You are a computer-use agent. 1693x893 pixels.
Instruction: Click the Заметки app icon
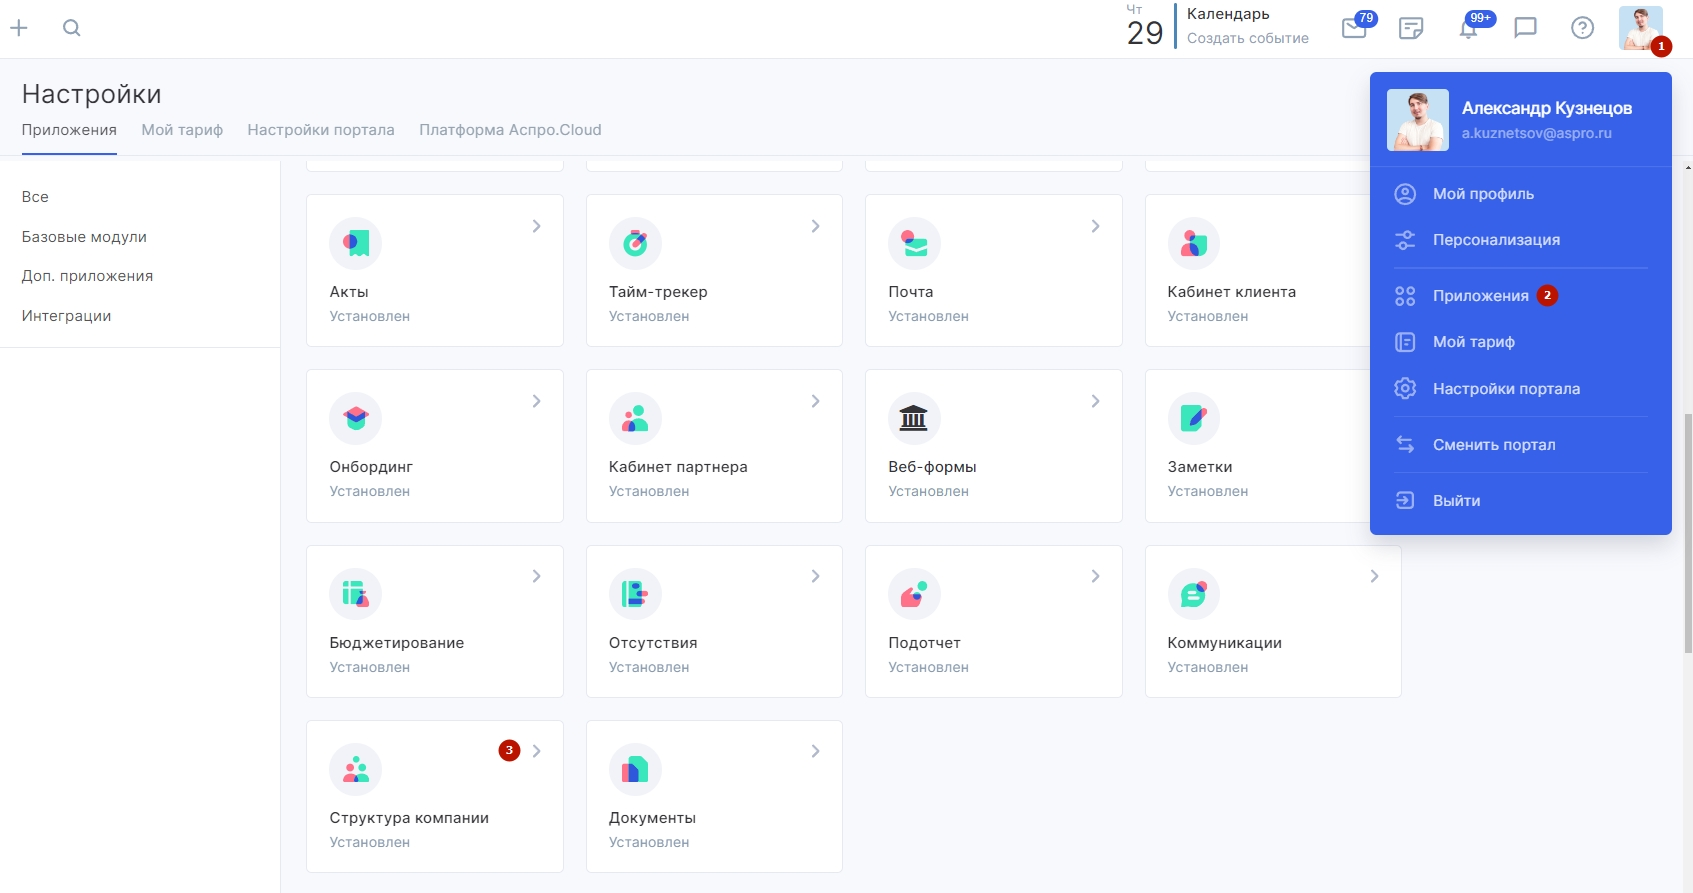(x=1194, y=418)
